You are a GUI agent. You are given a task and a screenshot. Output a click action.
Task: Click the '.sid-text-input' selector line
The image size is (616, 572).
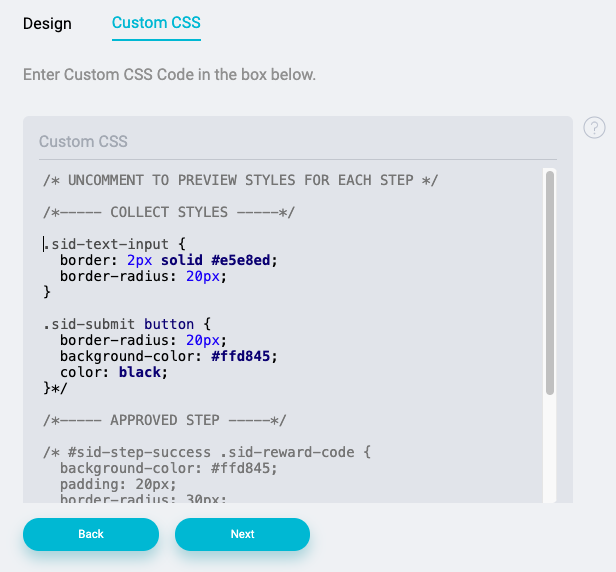pyautogui.click(x=114, y=244)
